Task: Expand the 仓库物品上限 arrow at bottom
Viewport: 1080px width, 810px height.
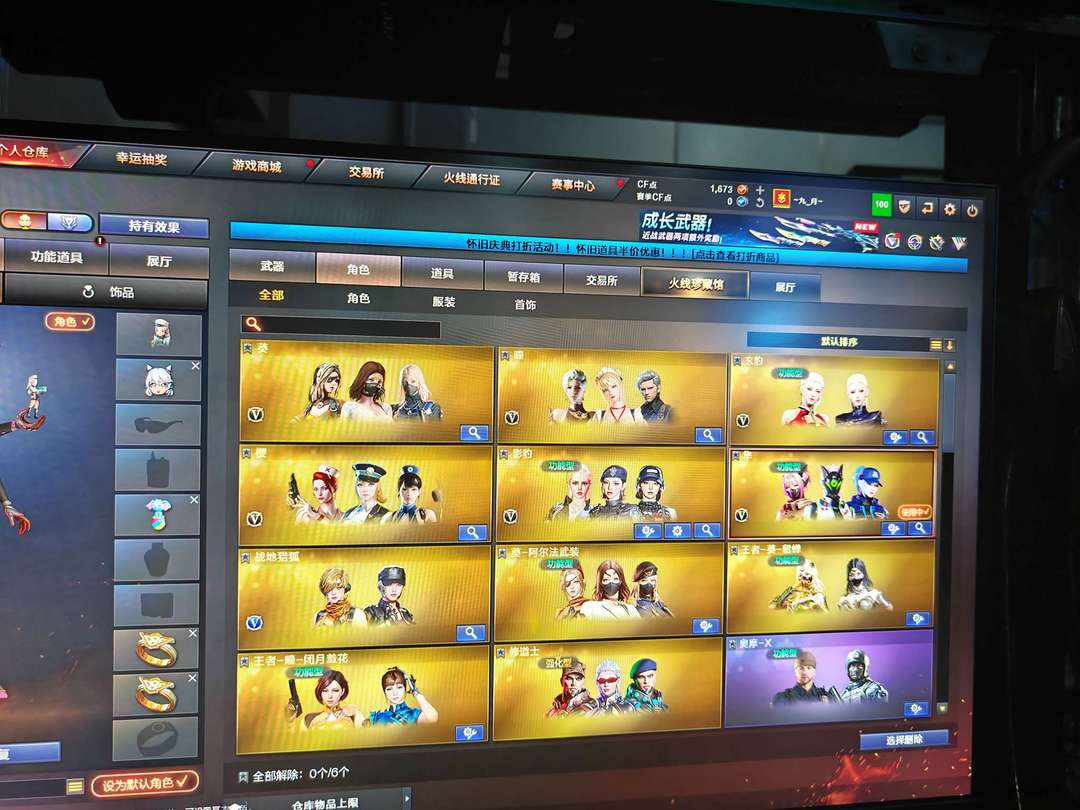Action: click(x=406, y=798)
